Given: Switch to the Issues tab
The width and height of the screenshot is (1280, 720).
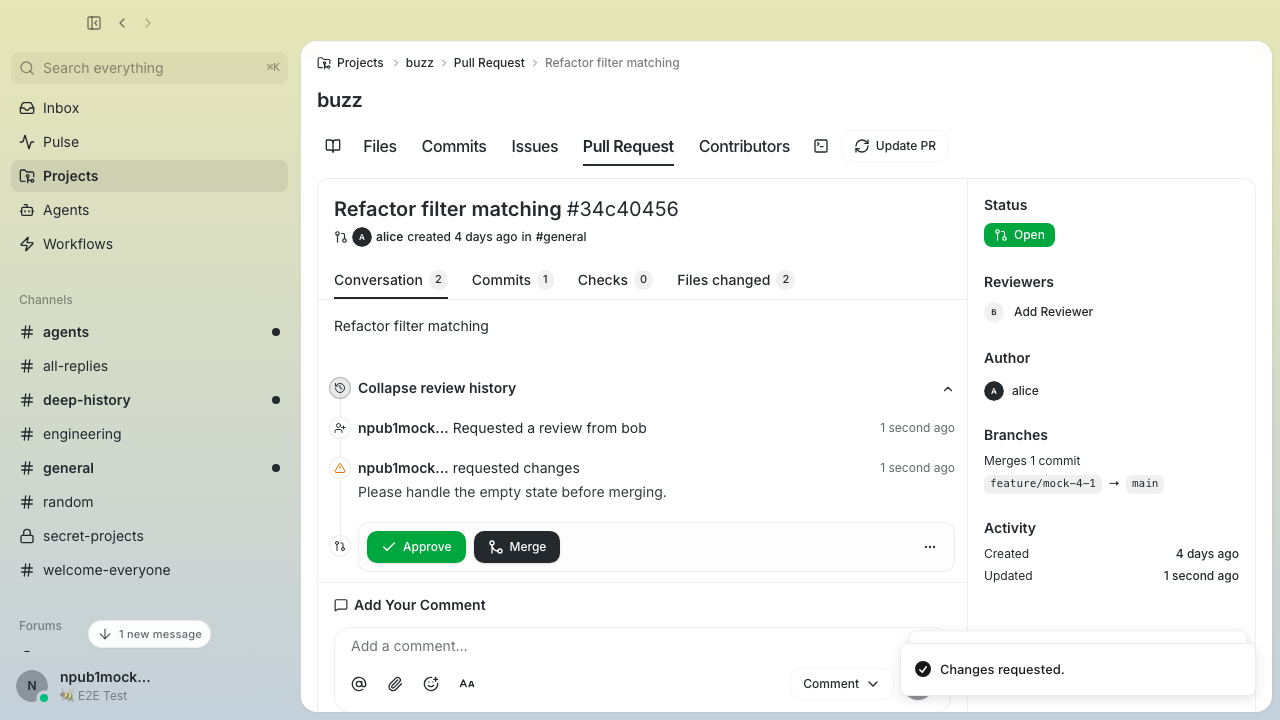Looking at the screenshot, I should coord(535,146).
